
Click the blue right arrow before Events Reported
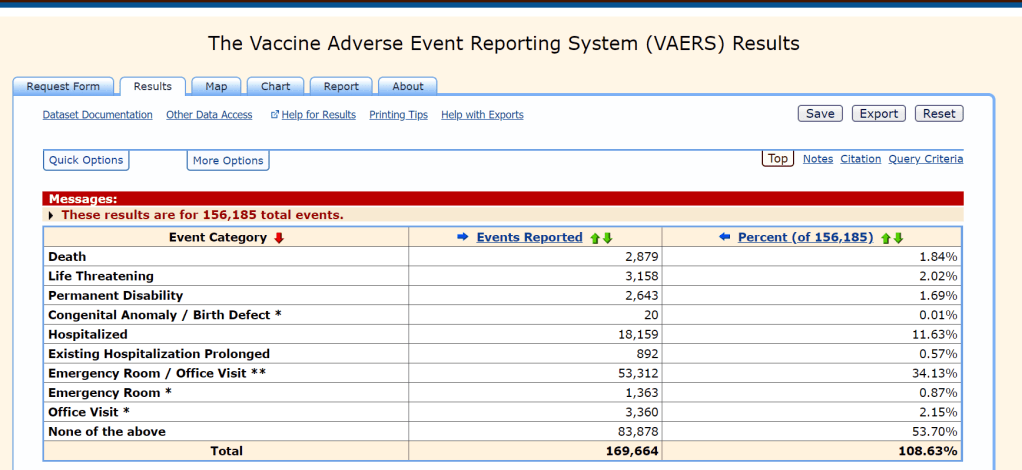[x=463, y=237]
